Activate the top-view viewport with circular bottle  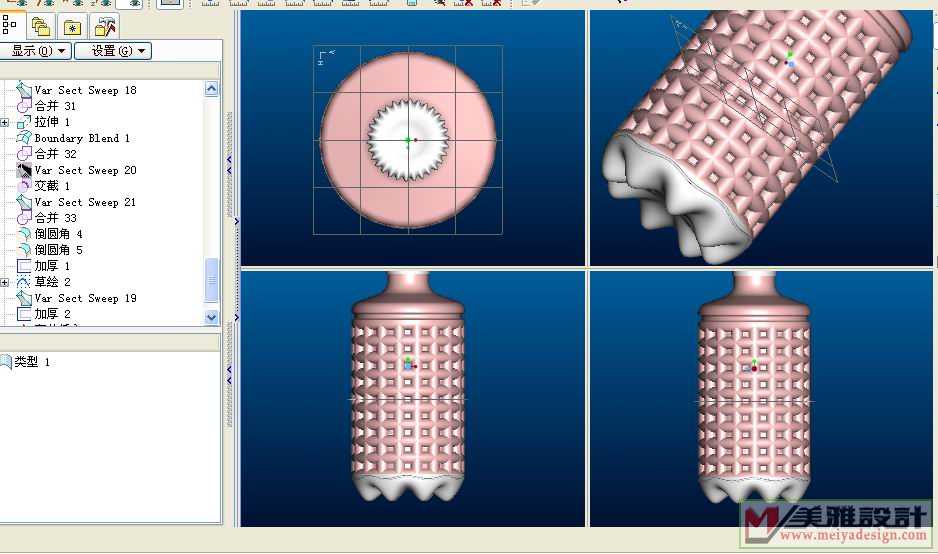(x=413, y=138)
